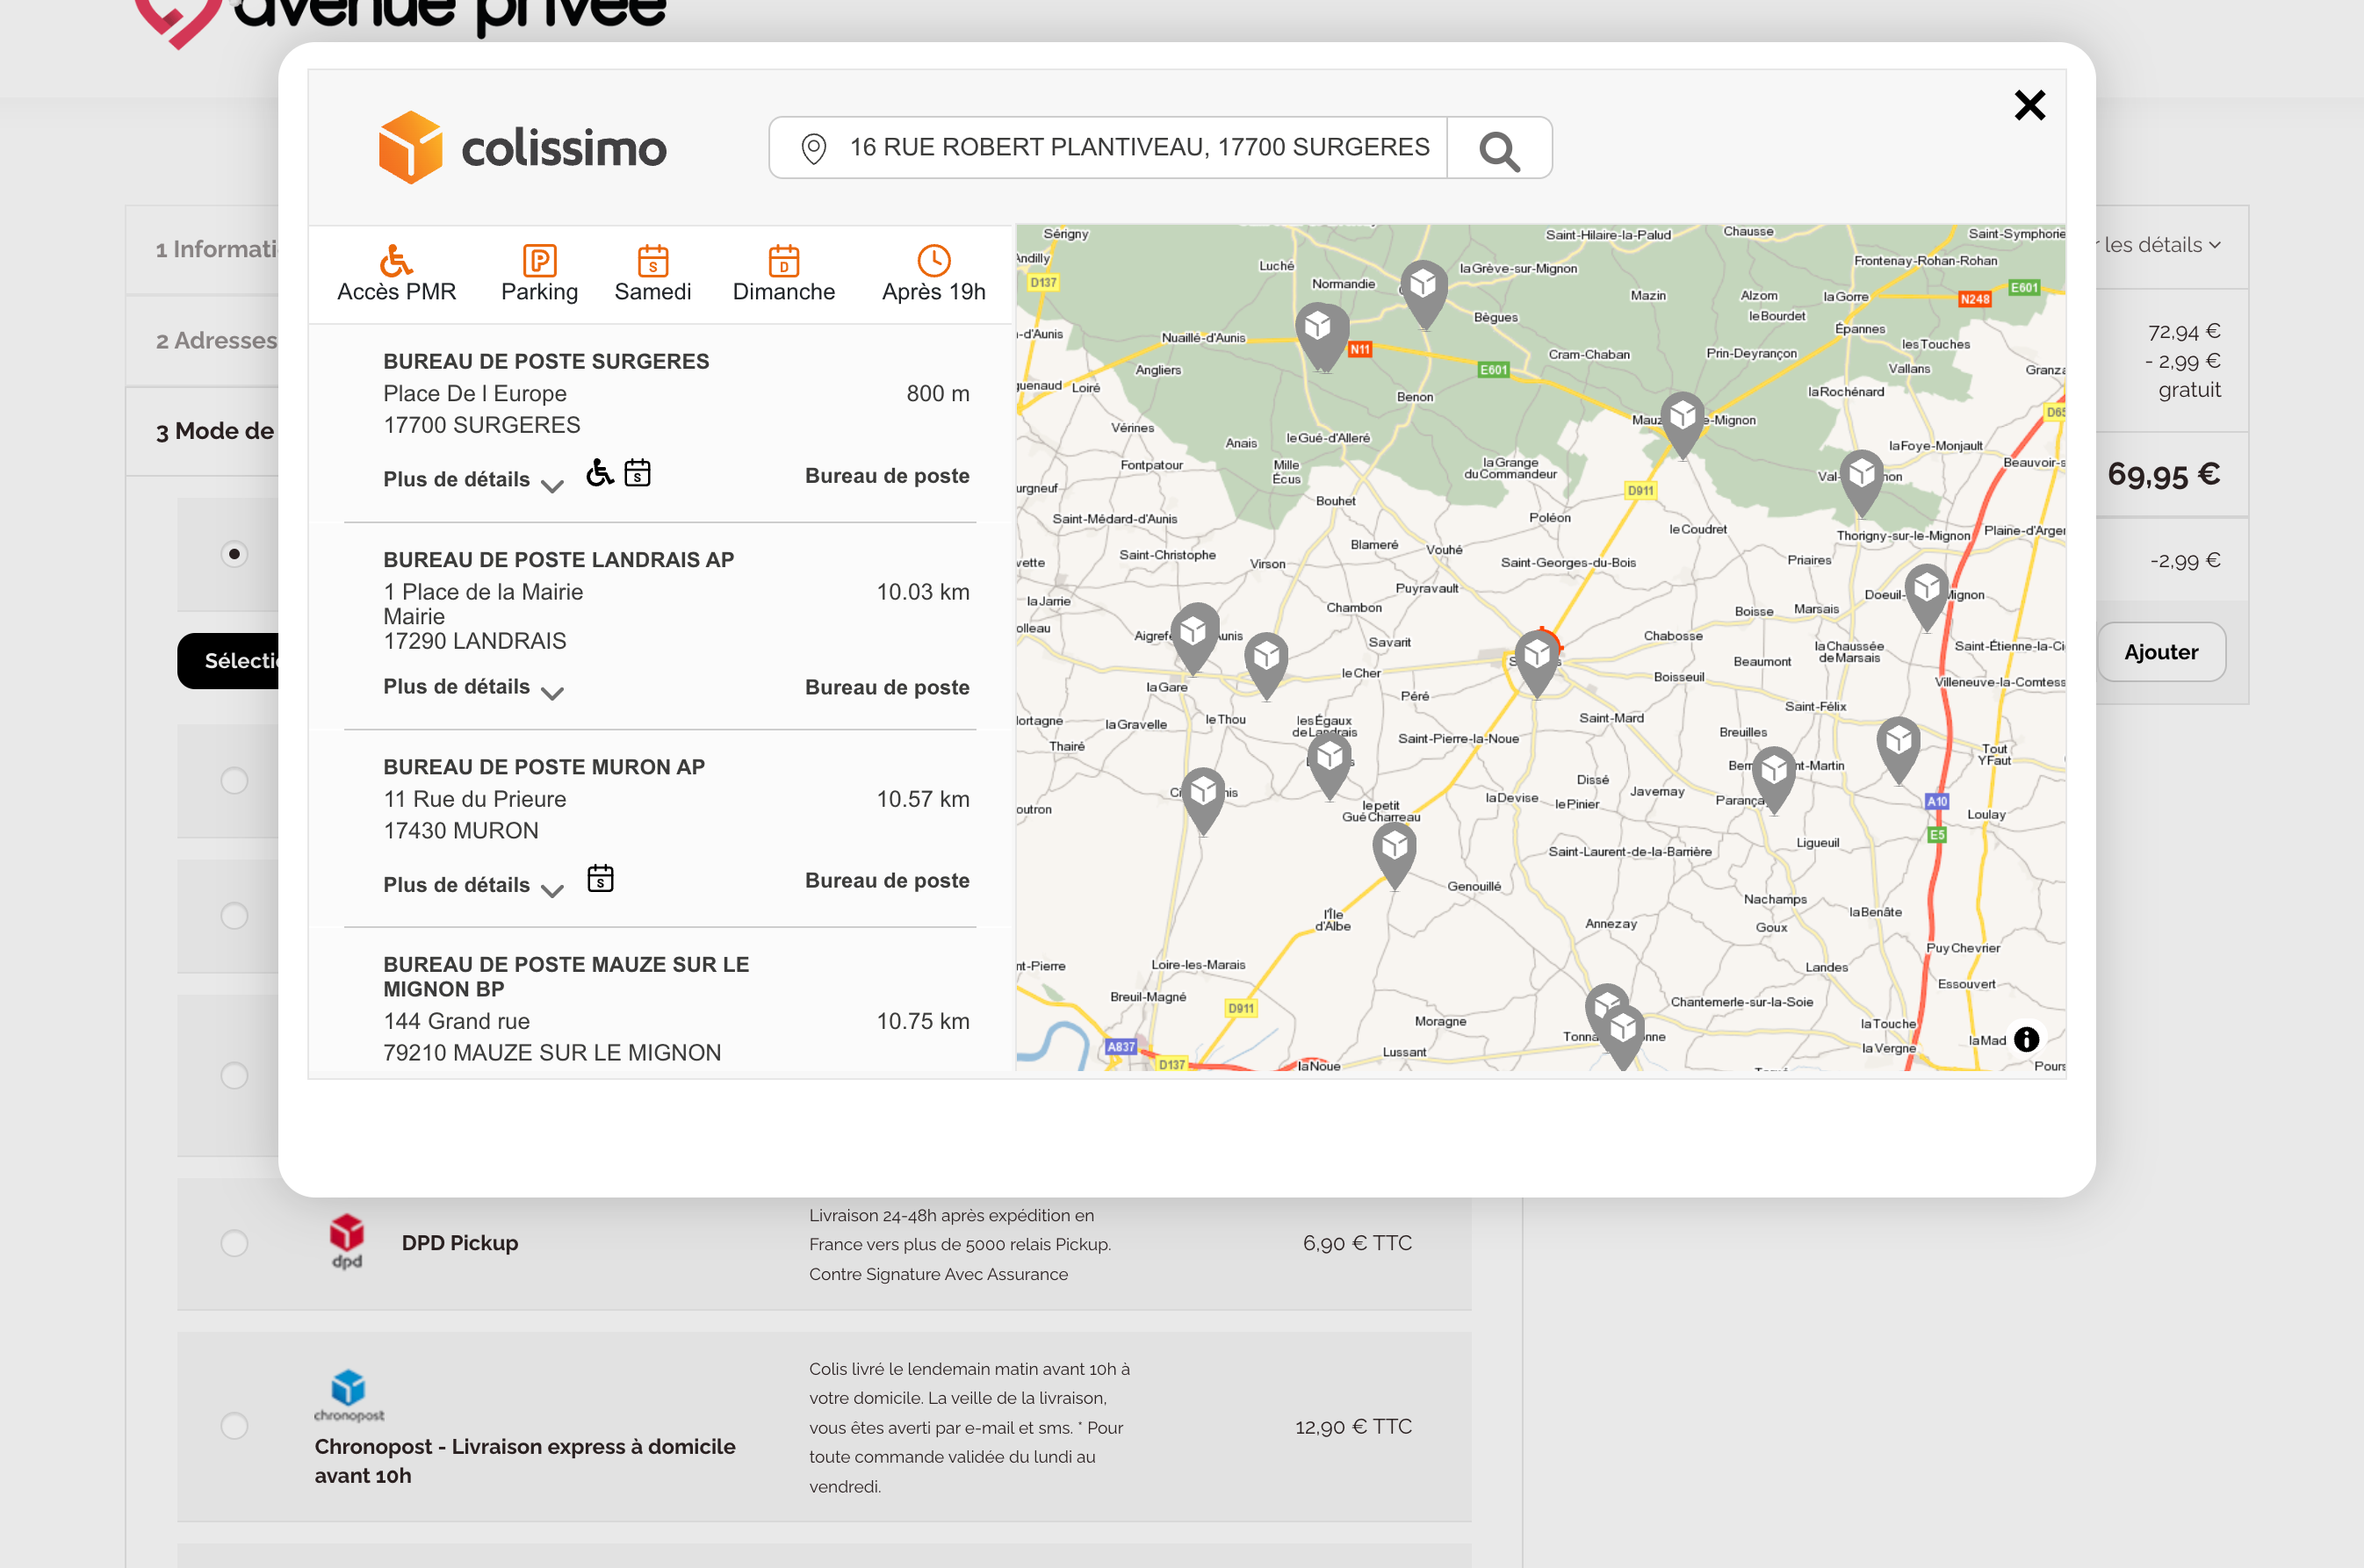The image size is (2364, 1568).
Task: Select unchecked radio directly above DPD Pickup
Action: click(234, 1075)
